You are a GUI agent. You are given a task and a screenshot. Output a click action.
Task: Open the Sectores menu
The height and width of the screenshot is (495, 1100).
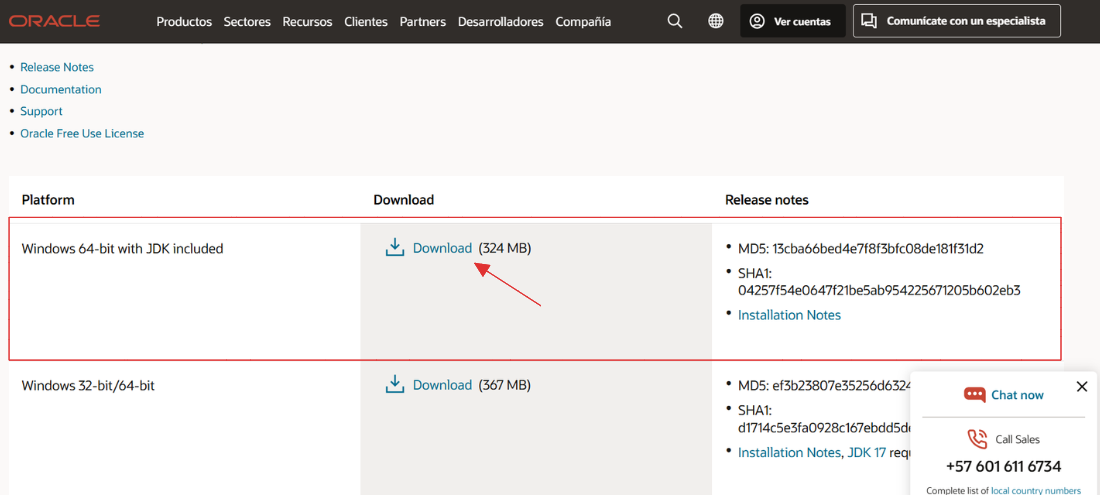[247, 22]
